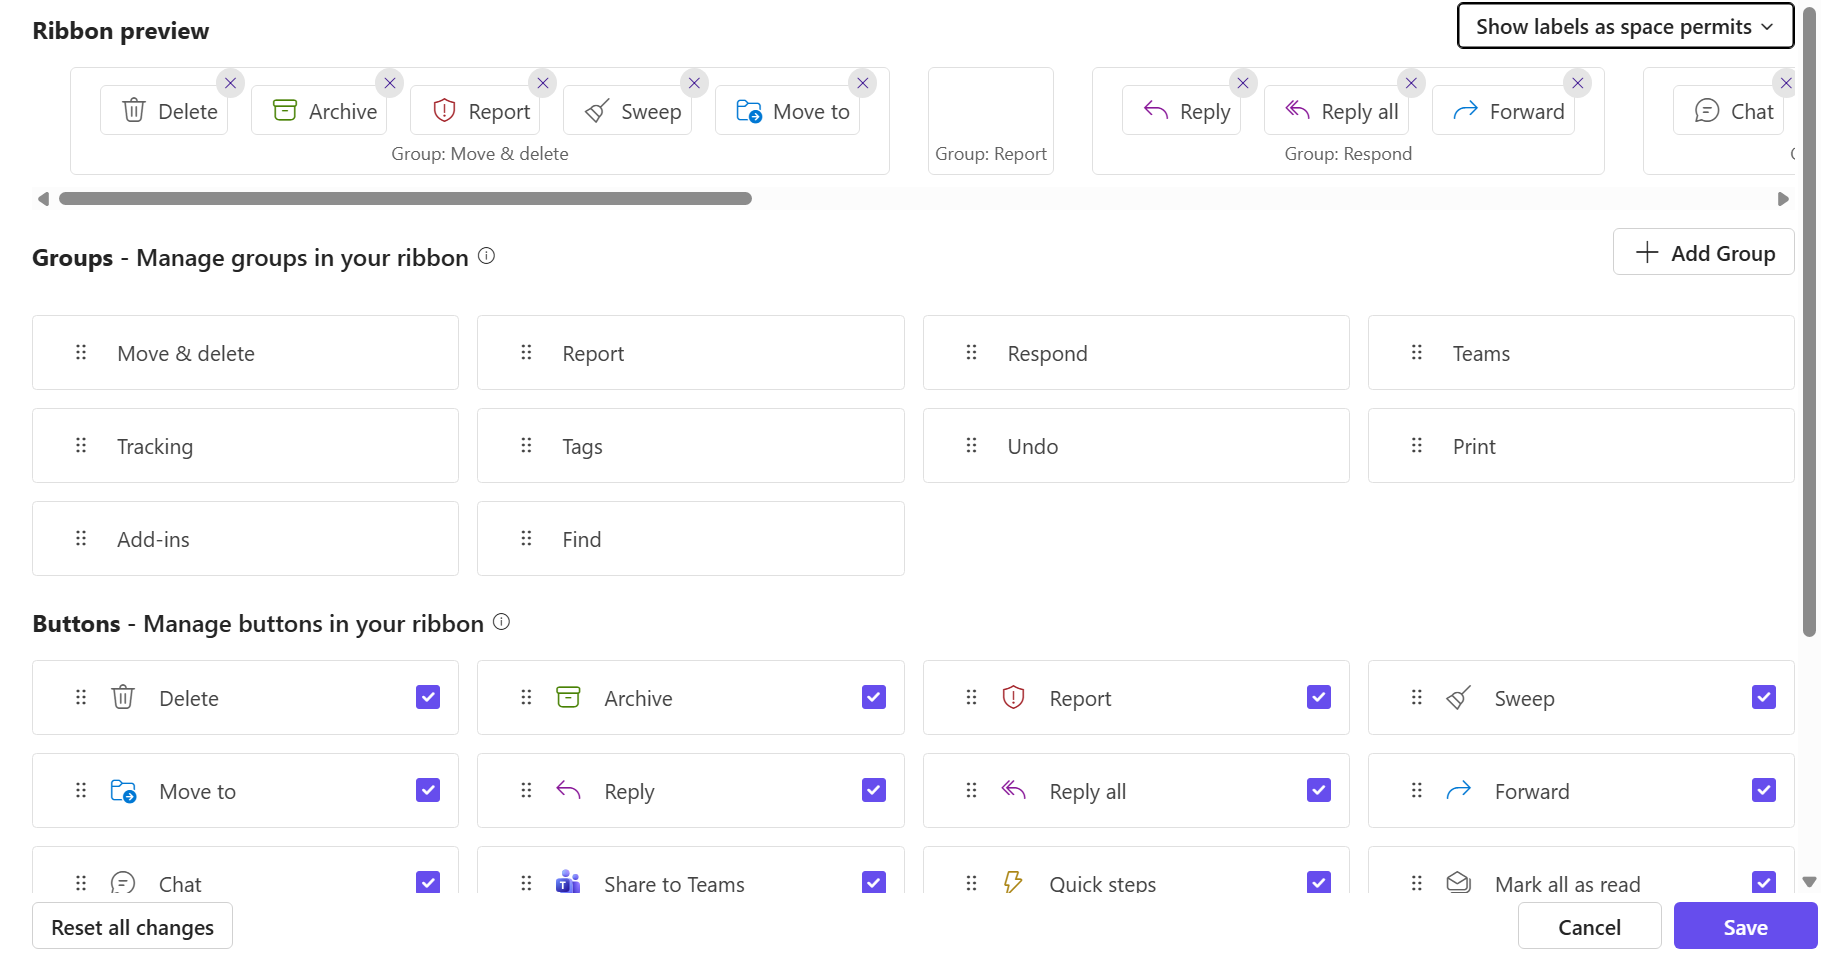
Task: Click the info icon next to Groups heading
Action: click(486, 256)
